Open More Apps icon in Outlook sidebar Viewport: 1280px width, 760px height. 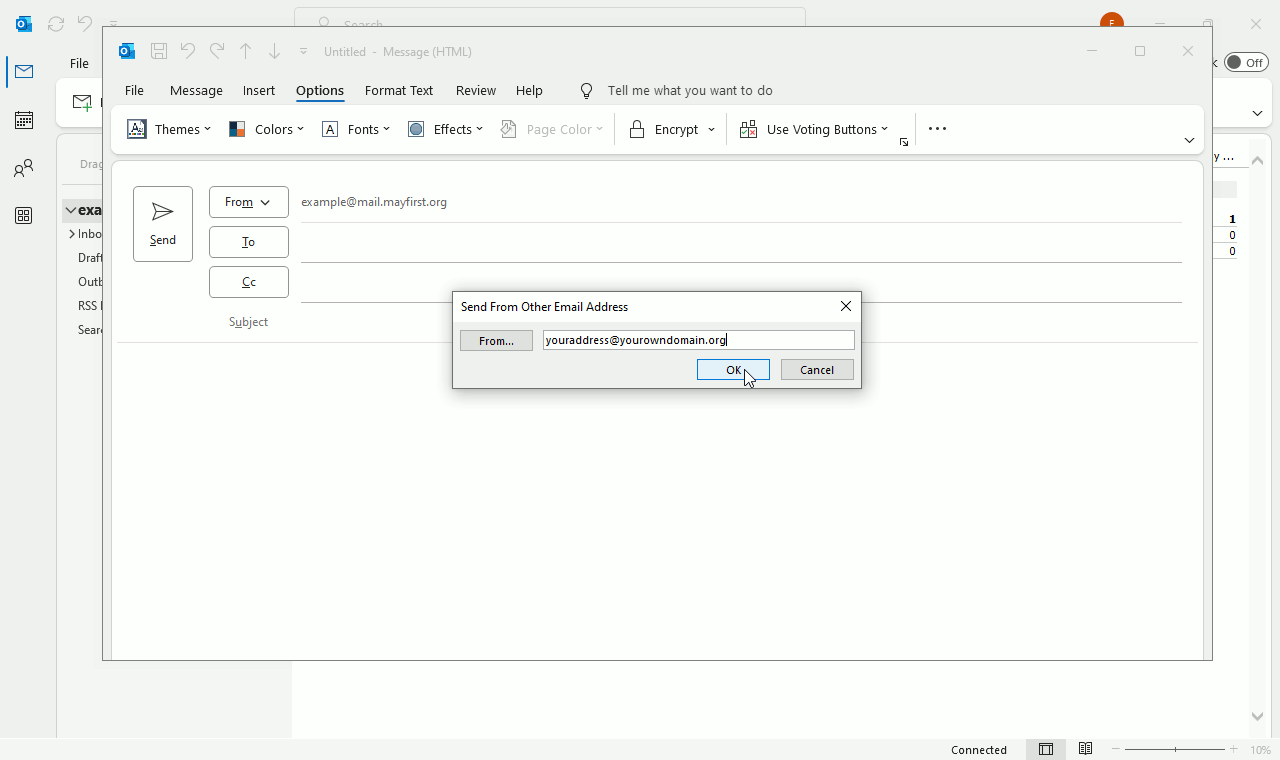coord(24,216)
